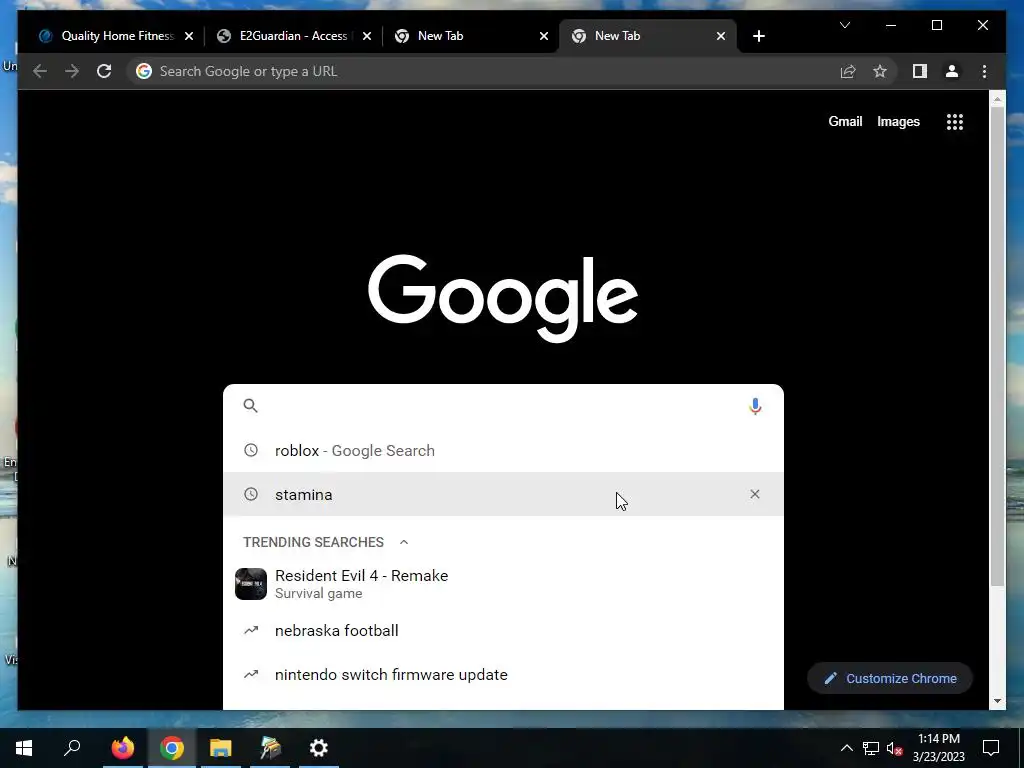Choose the stamina search suggestion

tap(503, 494)
